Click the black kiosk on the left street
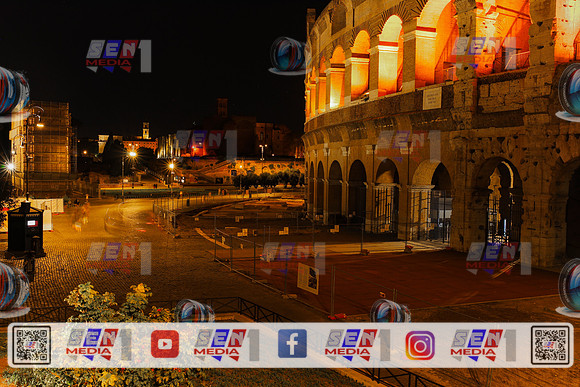Screen dimensions: 580x387 (x=25, y=229)
